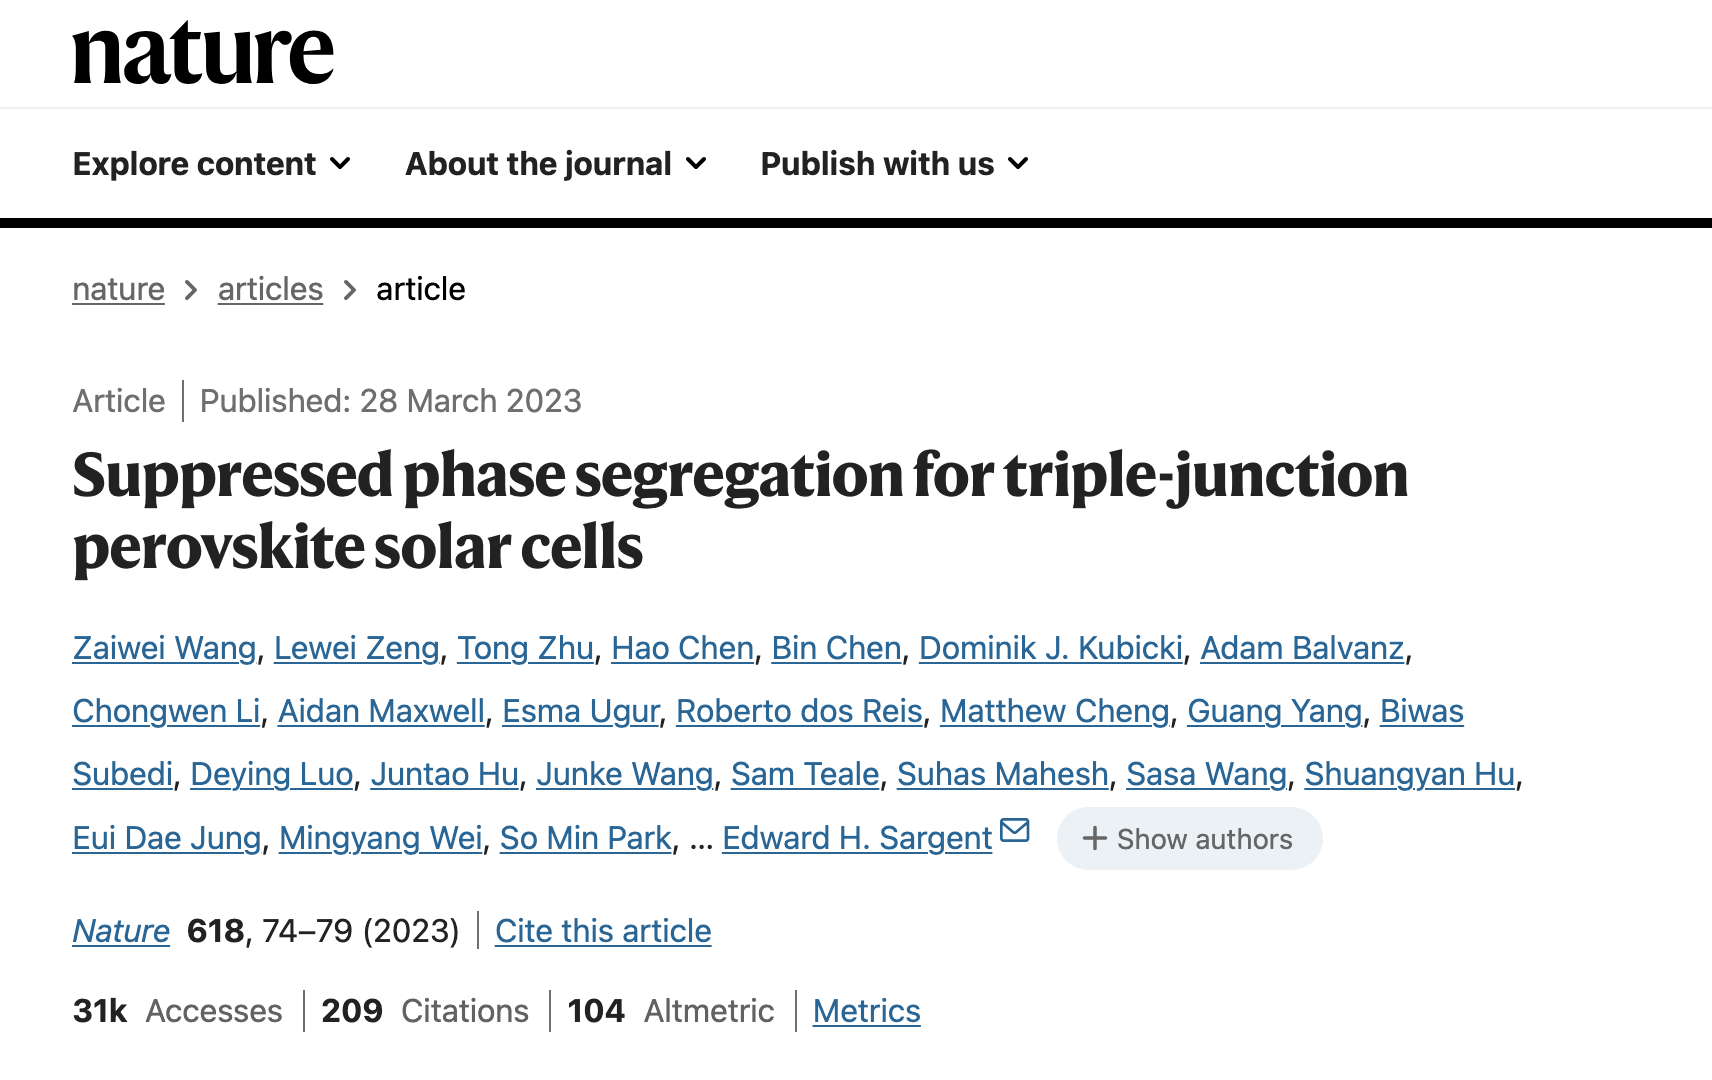The height and width of the screenshot is (1080, 1712).
Task: Click the Nature logo
Action: pyautogui.click(x=203, y=54)
